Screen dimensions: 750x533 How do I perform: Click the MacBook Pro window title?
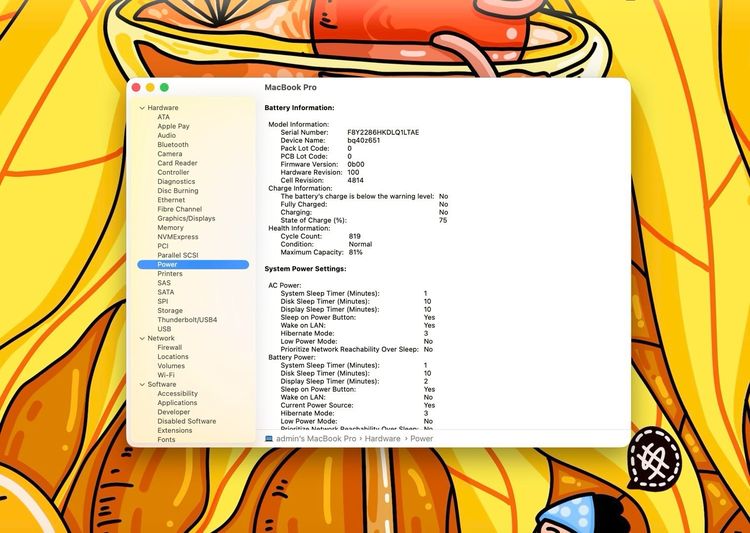(290, 88)
